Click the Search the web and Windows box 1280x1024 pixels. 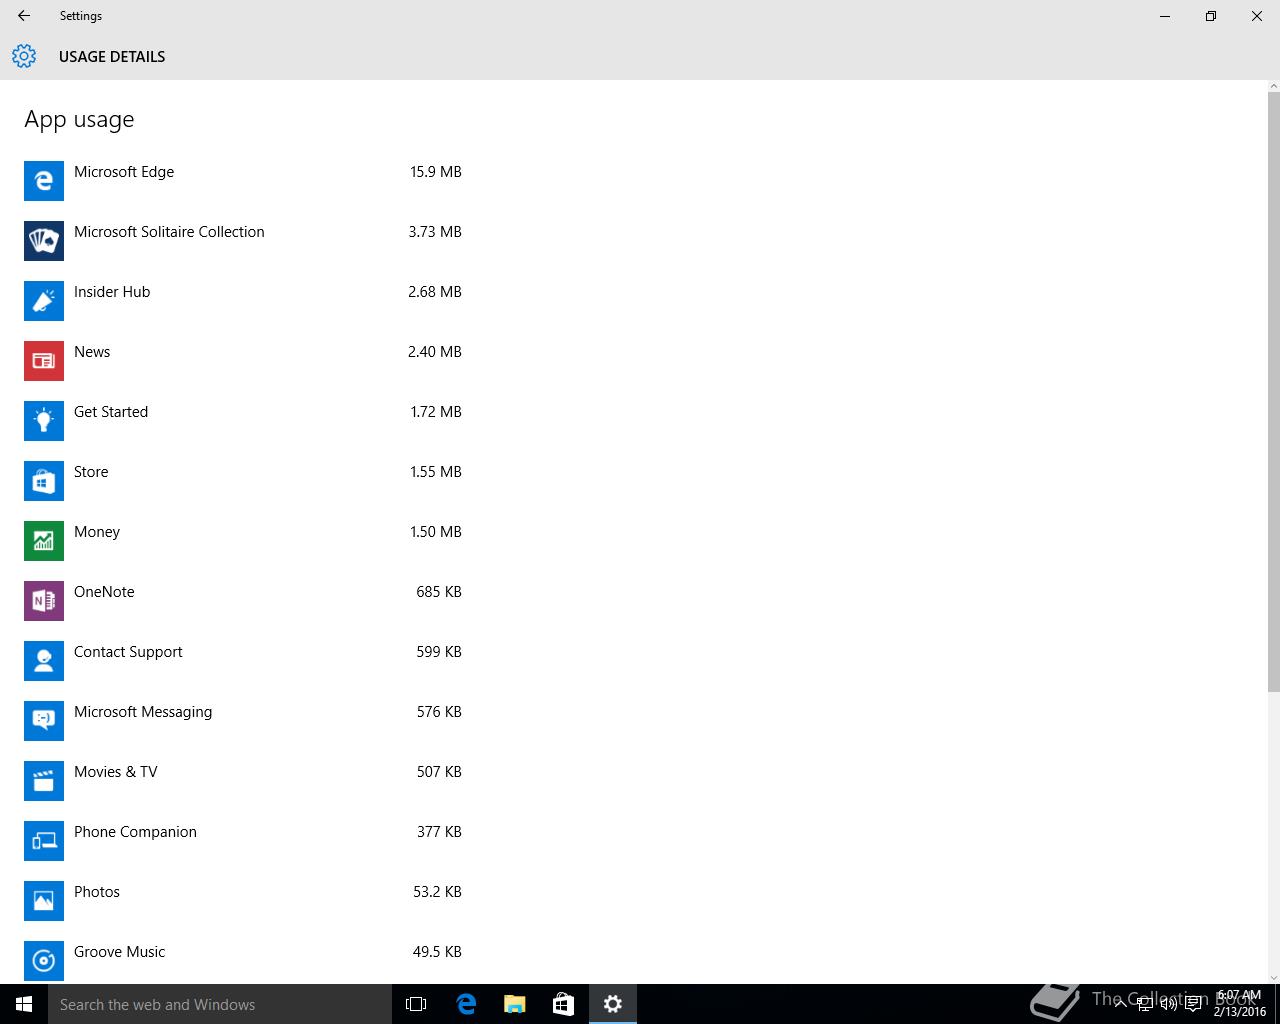(x=220, y=1004)
